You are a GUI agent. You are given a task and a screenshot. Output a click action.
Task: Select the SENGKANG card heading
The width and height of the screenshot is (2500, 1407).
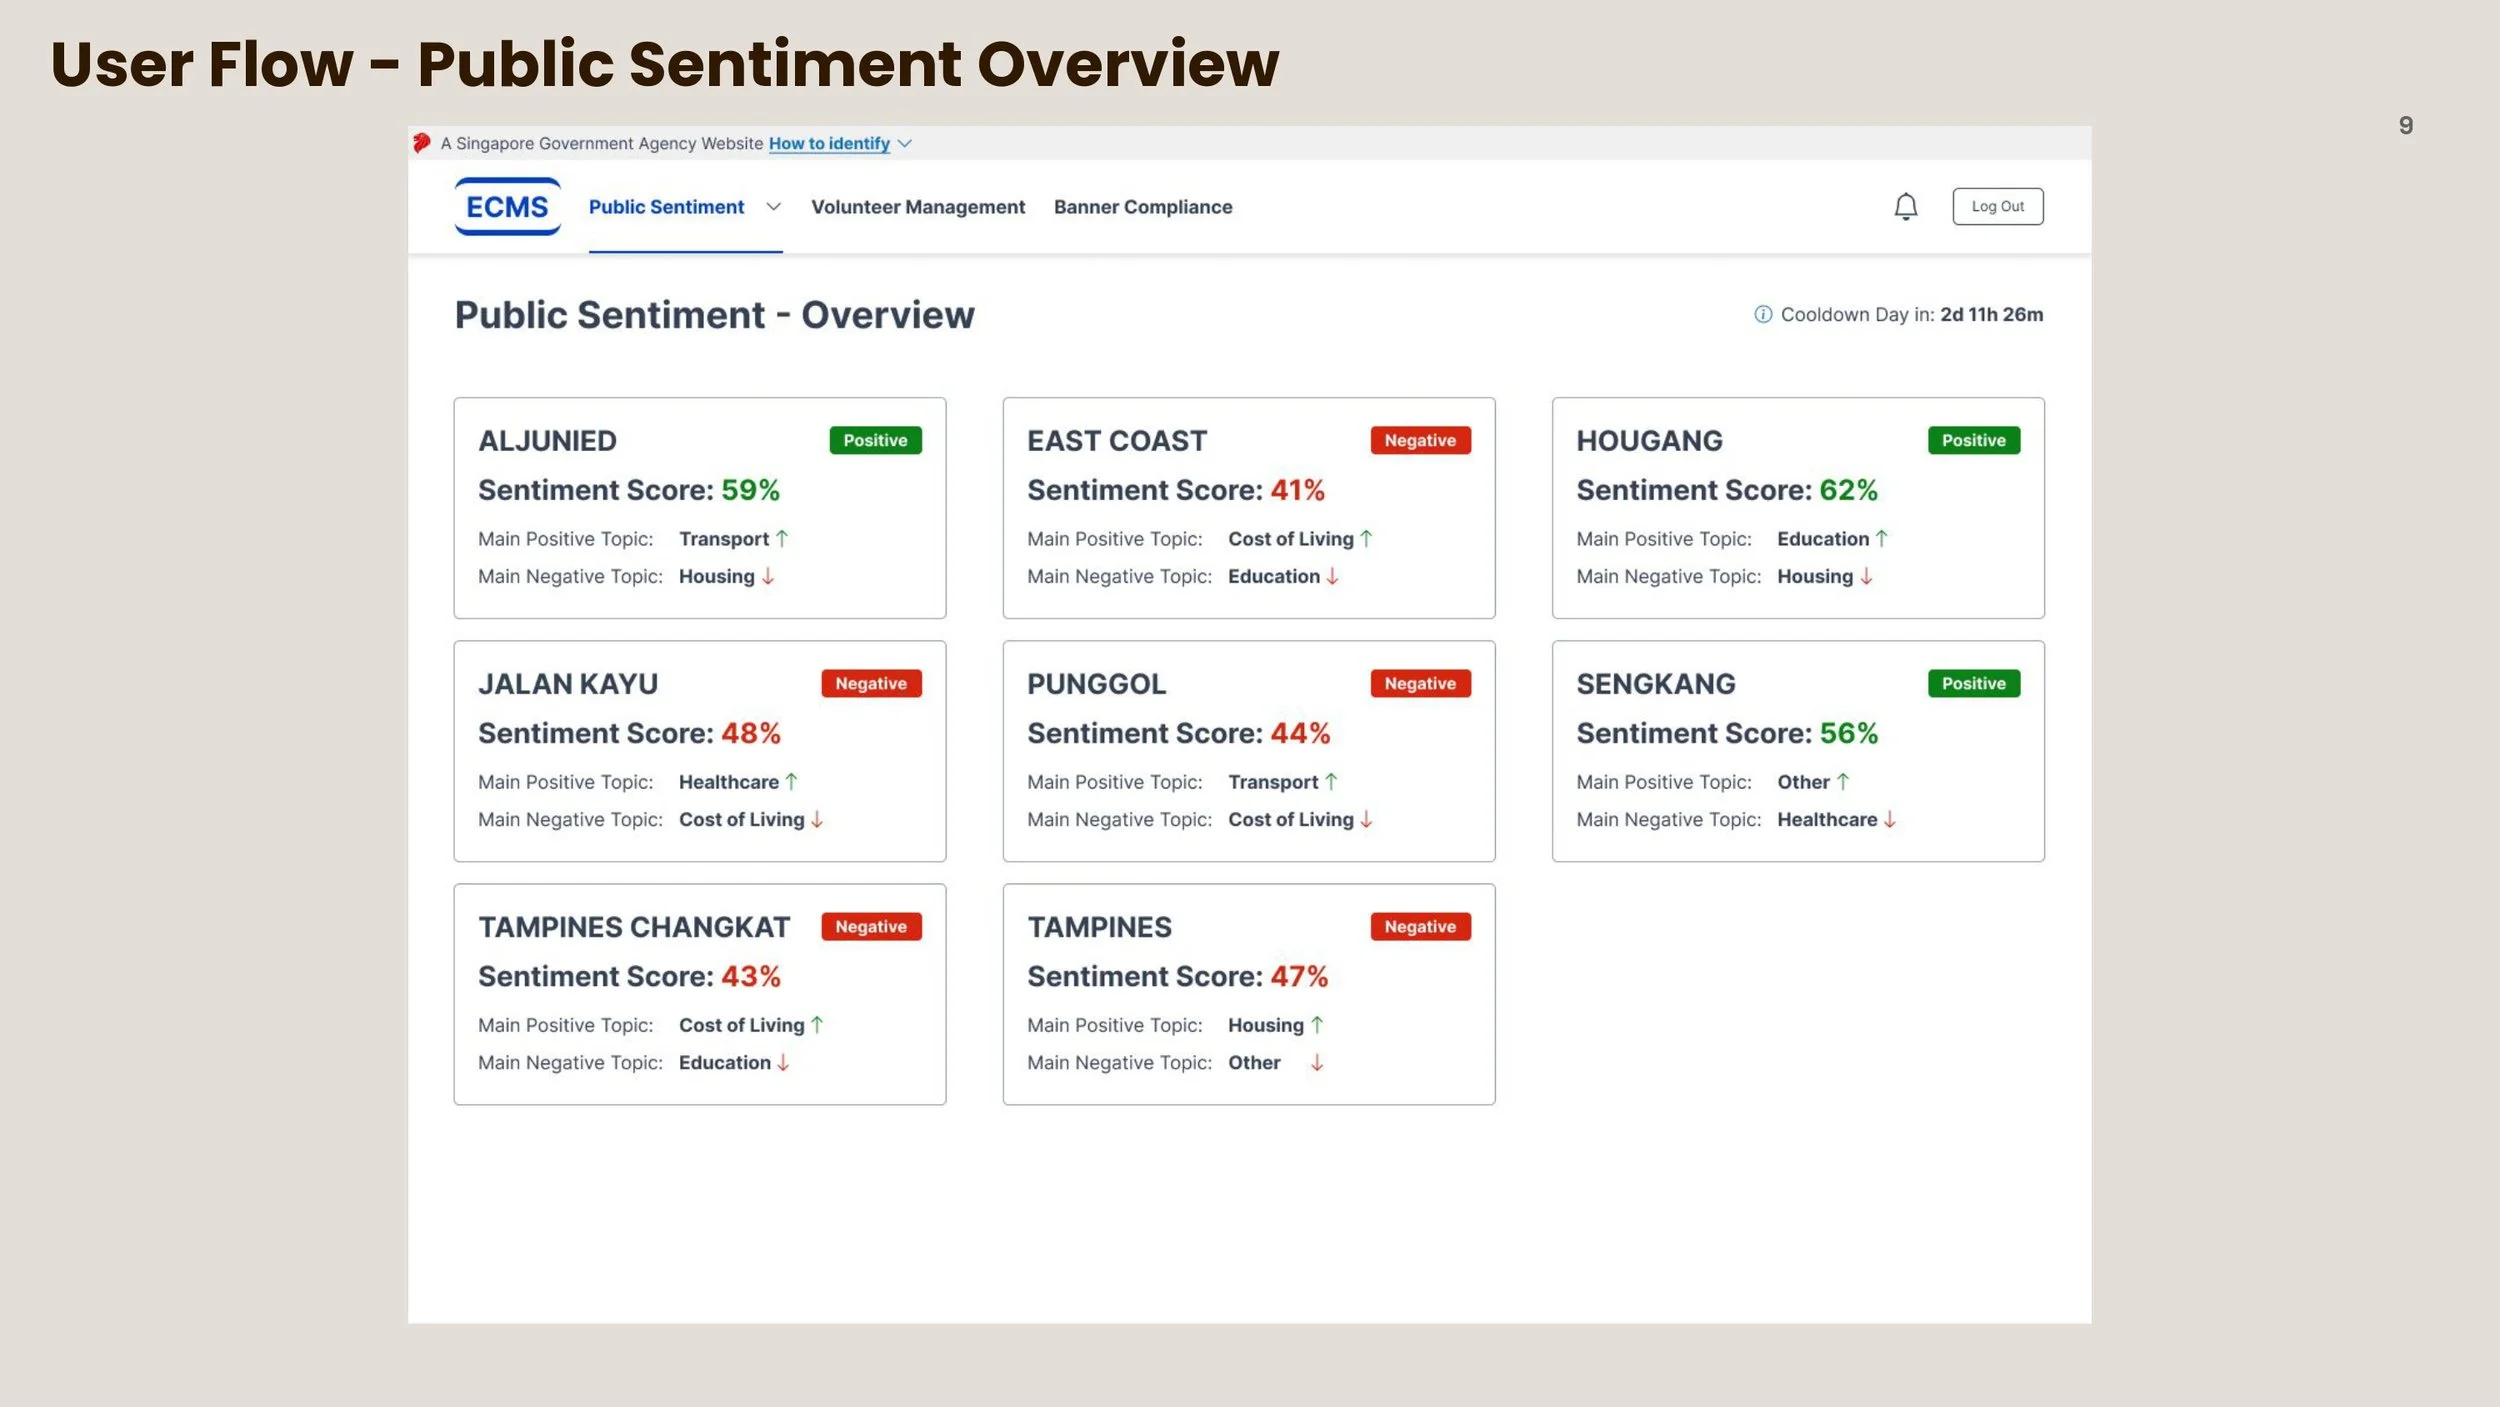(1655, 683)
